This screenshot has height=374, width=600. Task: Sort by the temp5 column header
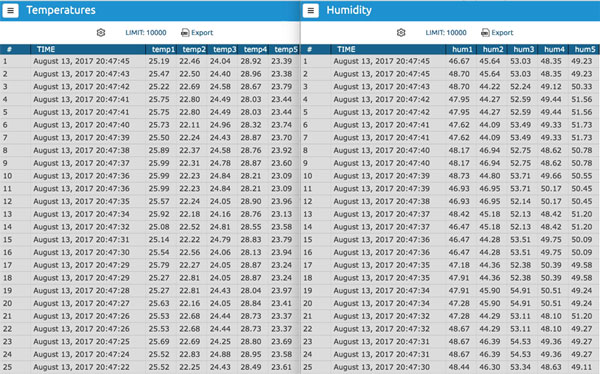(x=285, y=49)
